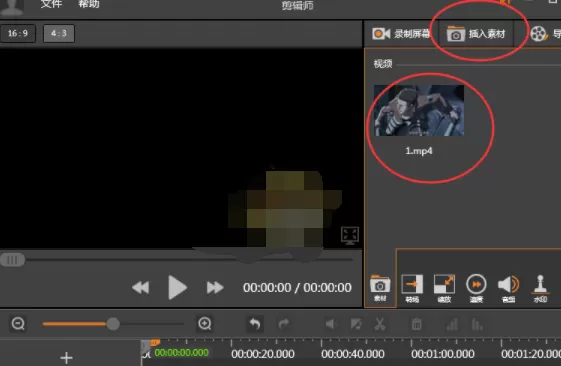Switch to the 转场 transition tab

412,288
